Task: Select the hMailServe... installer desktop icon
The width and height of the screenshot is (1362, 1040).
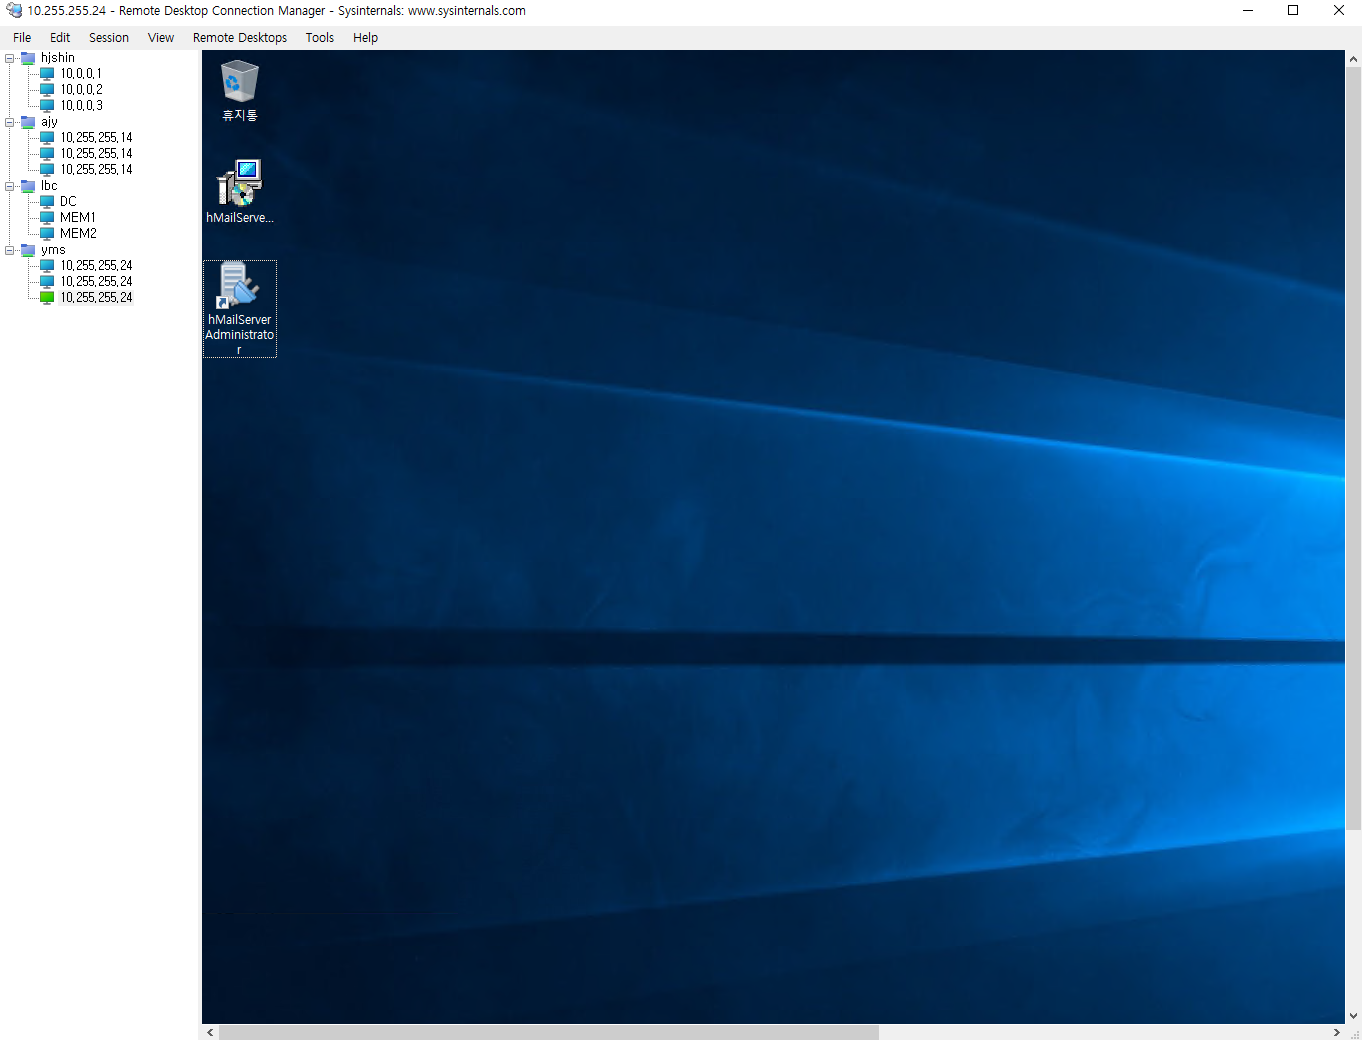Action: tap(240, 191)
